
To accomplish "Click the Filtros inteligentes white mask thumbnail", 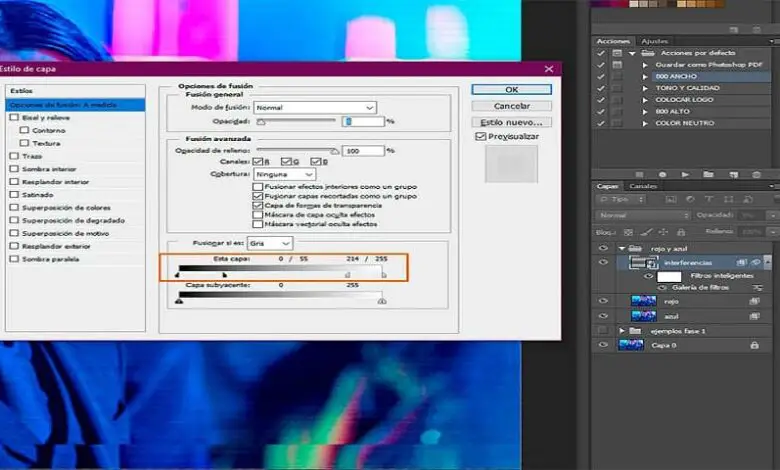I will coord(669,277).
